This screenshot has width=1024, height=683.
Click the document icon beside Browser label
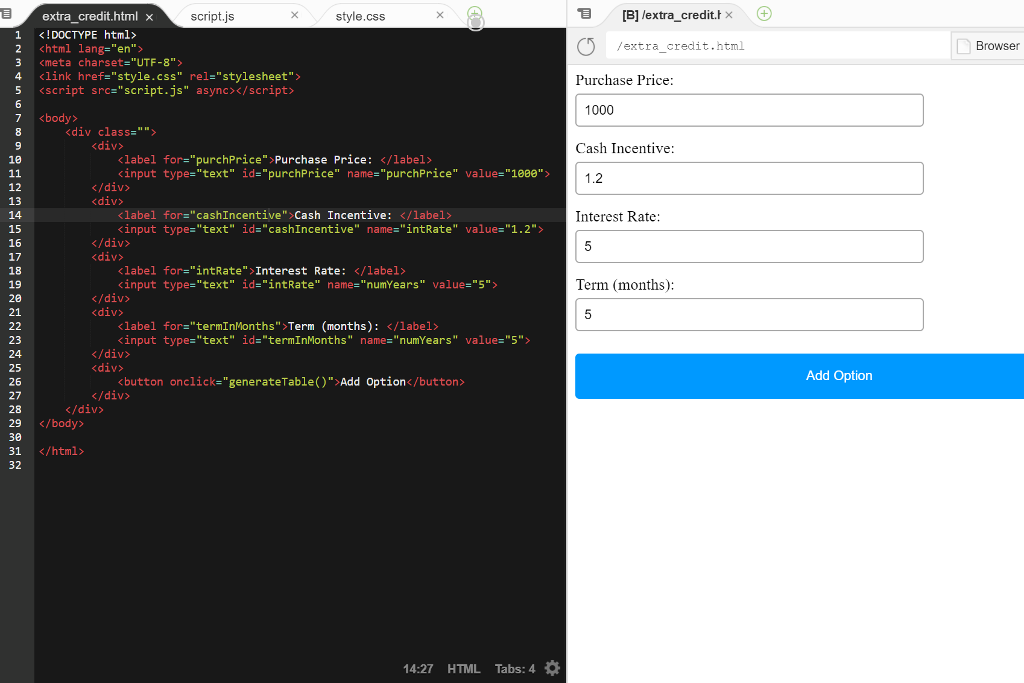point(962,45)
